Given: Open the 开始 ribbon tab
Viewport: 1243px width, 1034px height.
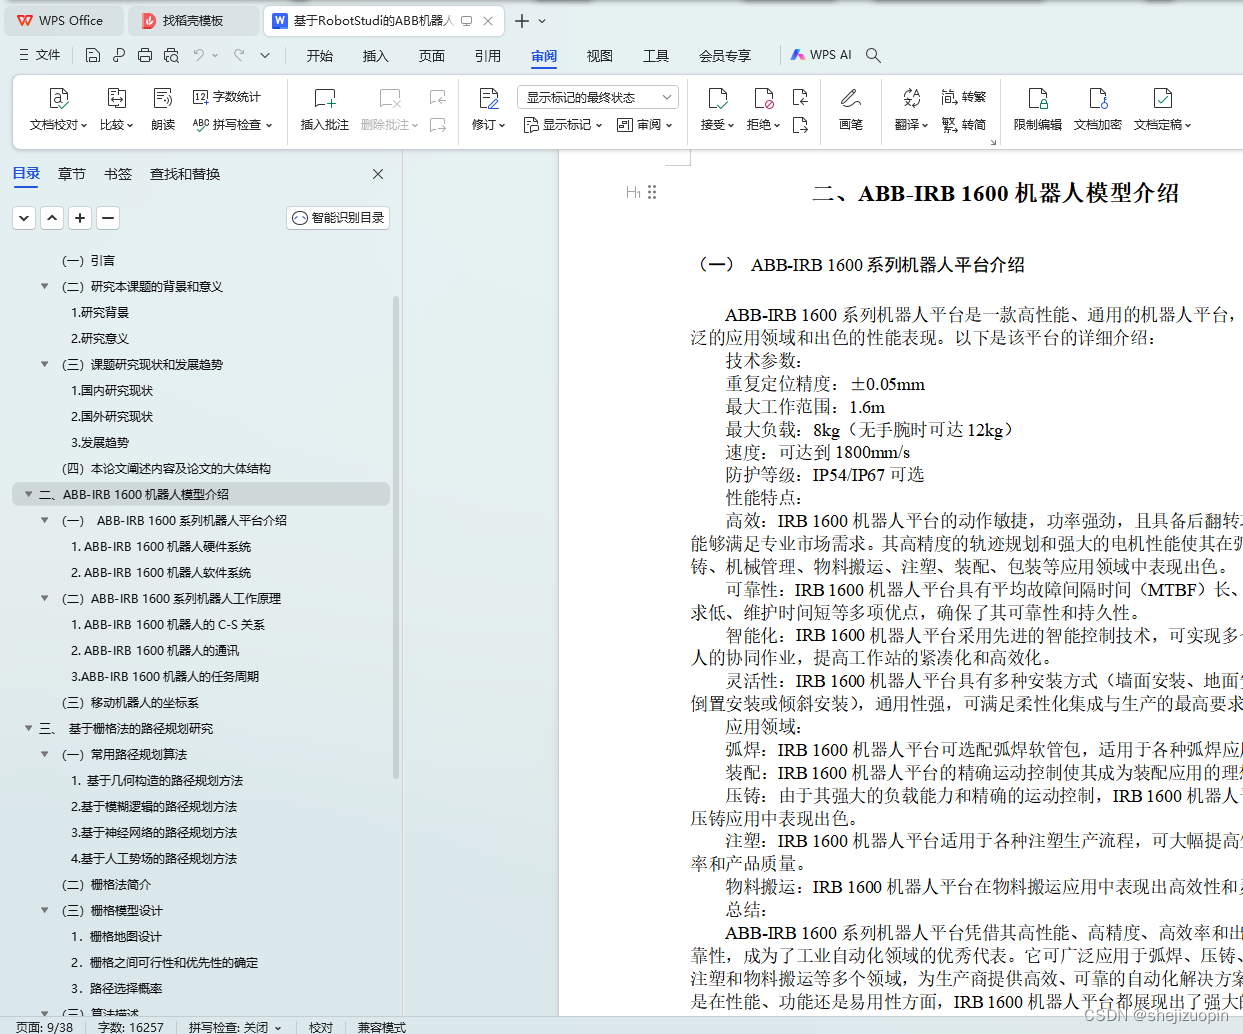Looking at the screenshot, I should 320,55.
